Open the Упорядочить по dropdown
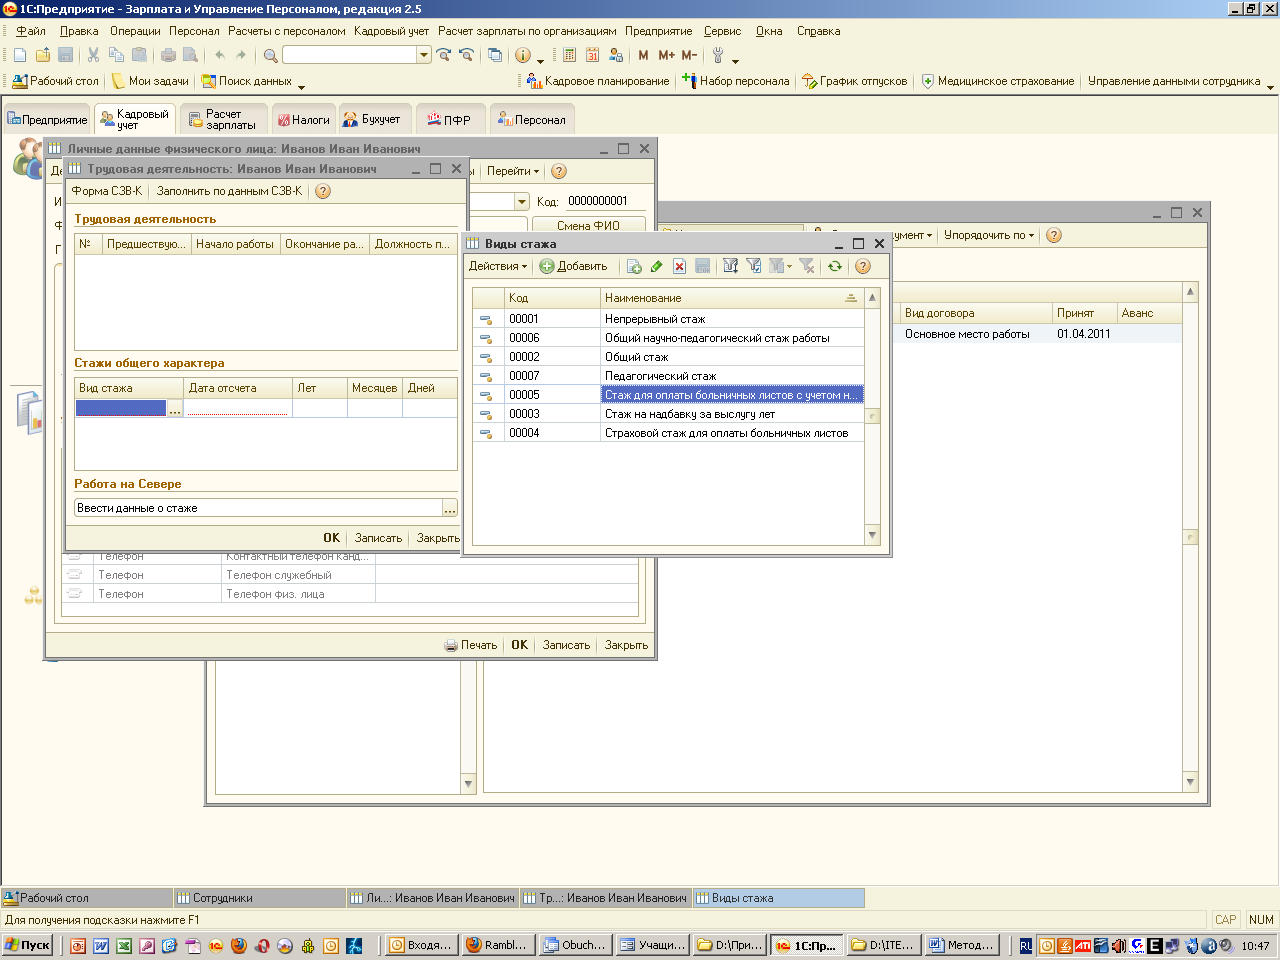Image resolution: width=1280 pixels, height=960 pixels. (x=989, y=235)
